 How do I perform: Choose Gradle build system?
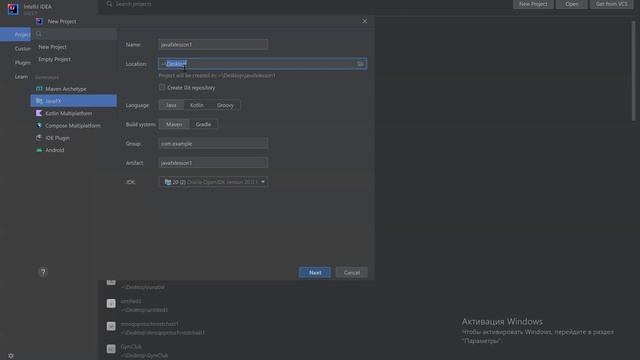[x=203, y=124]
